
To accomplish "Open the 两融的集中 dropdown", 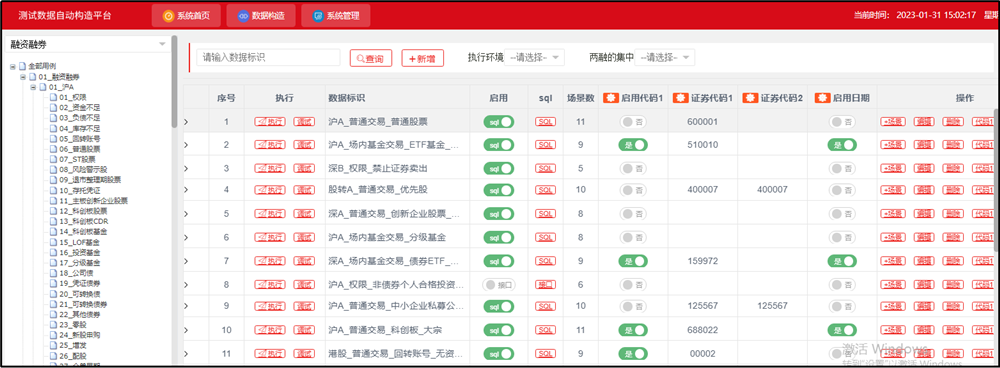I will [665, 57].
